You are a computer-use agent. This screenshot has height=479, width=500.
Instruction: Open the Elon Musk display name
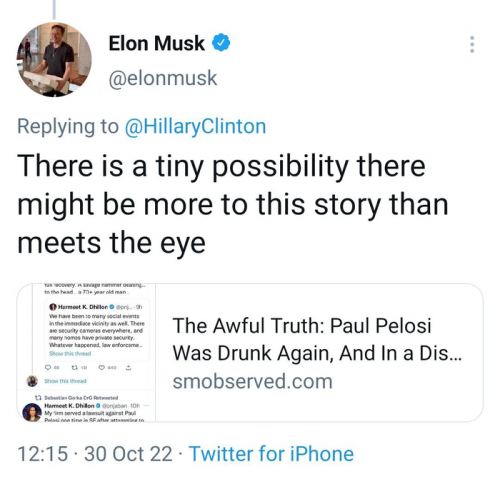click(156, 43)
